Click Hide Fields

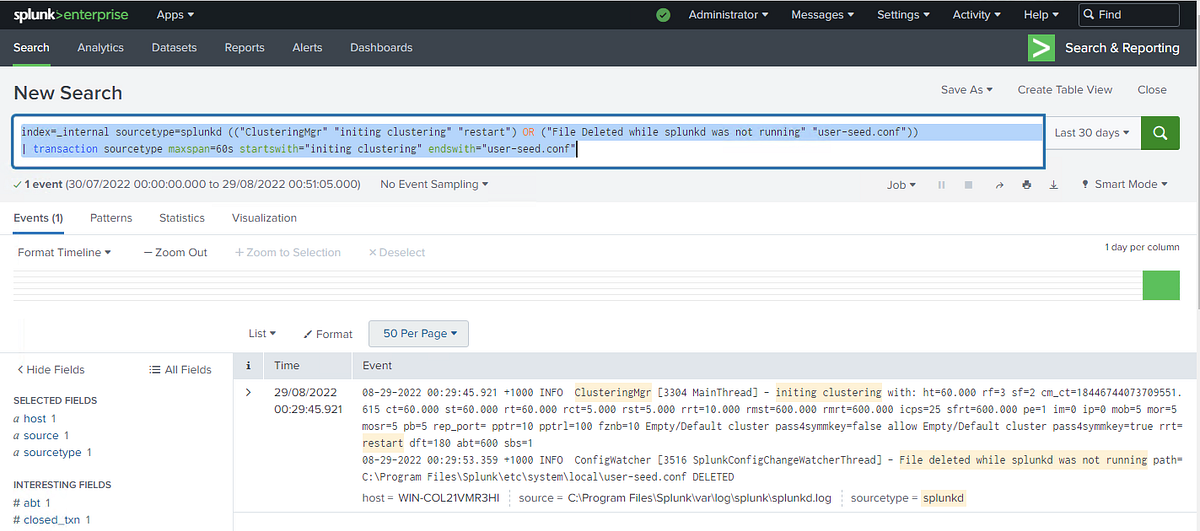point(49,370)
